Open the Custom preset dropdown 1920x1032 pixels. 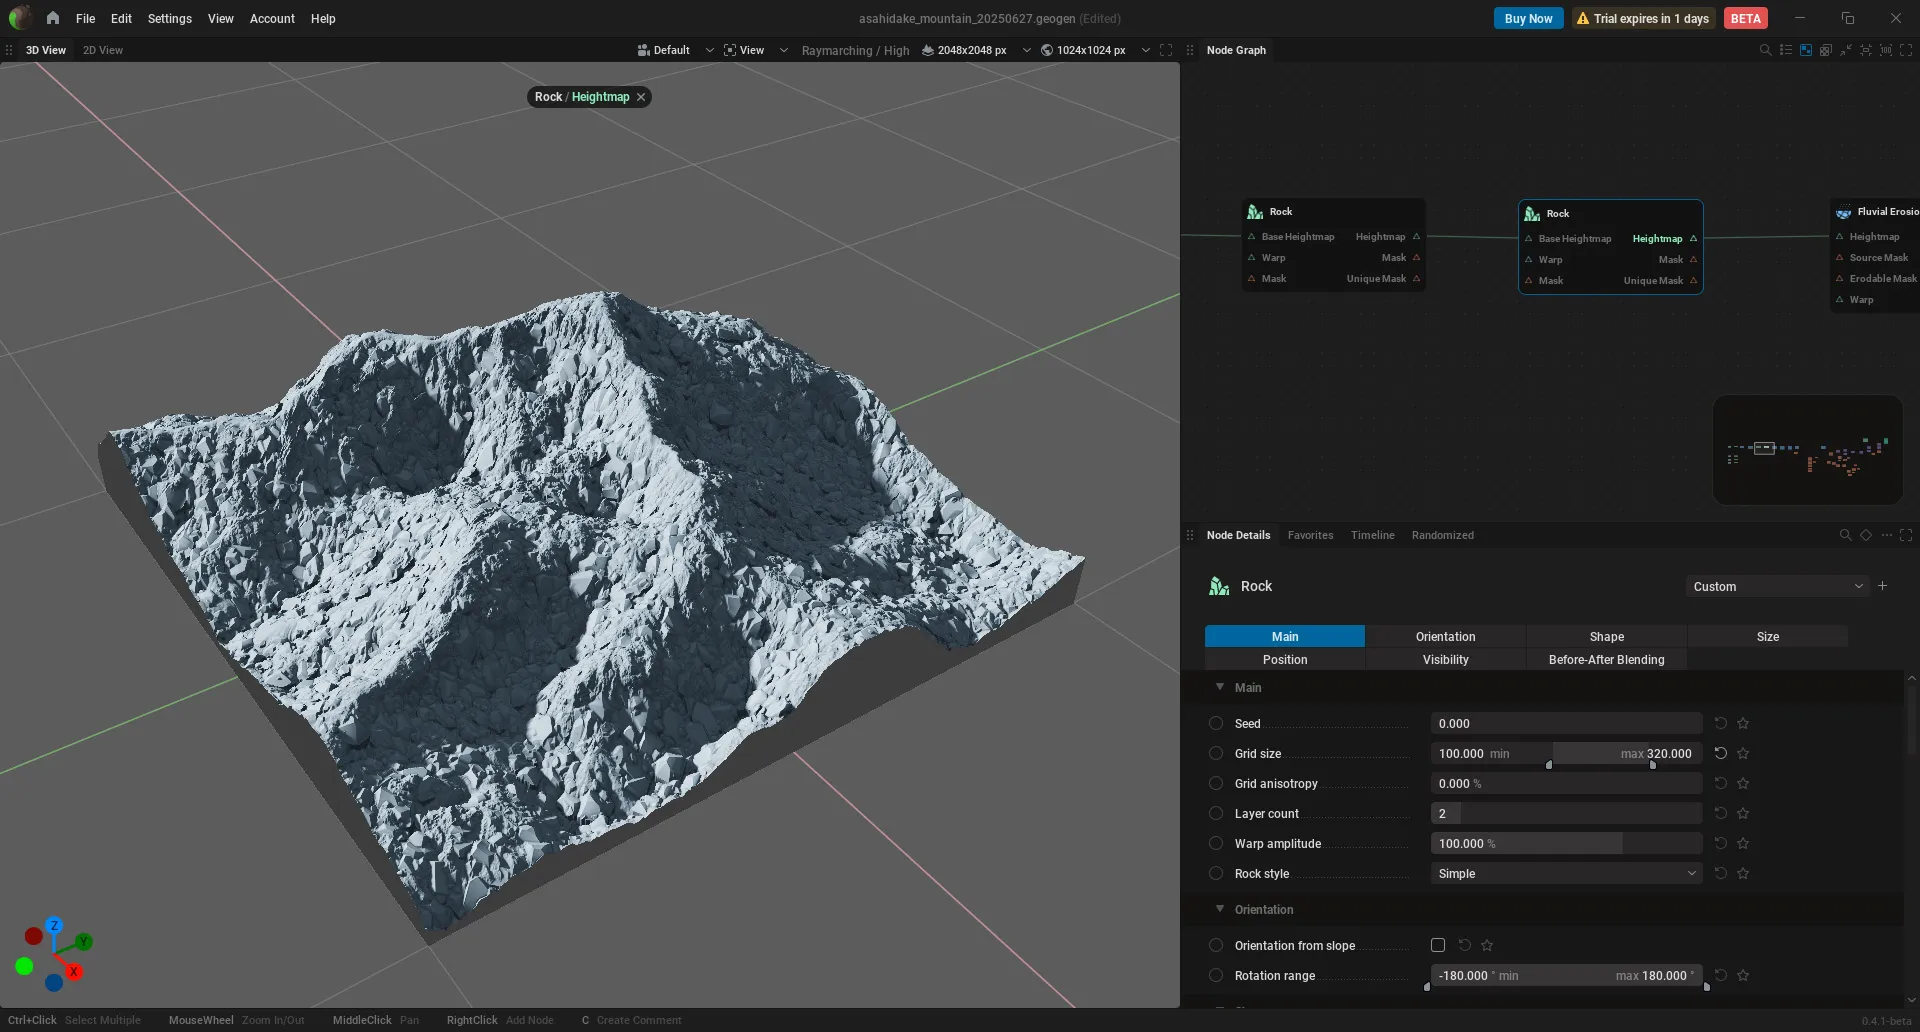pos(1777,586)
